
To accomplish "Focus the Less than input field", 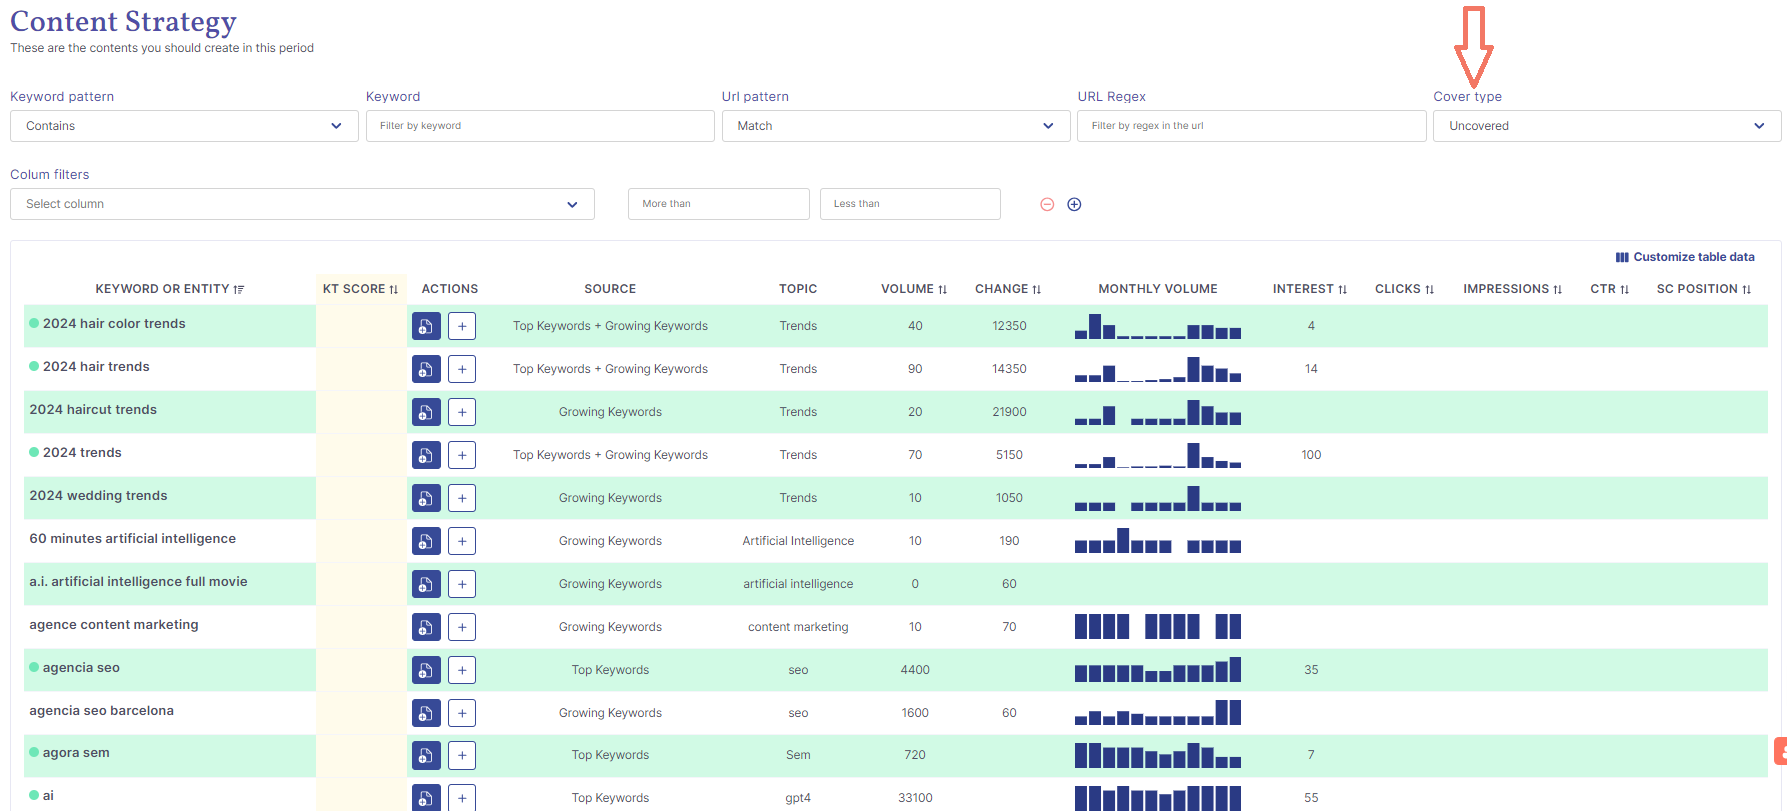I will (910, 204).
